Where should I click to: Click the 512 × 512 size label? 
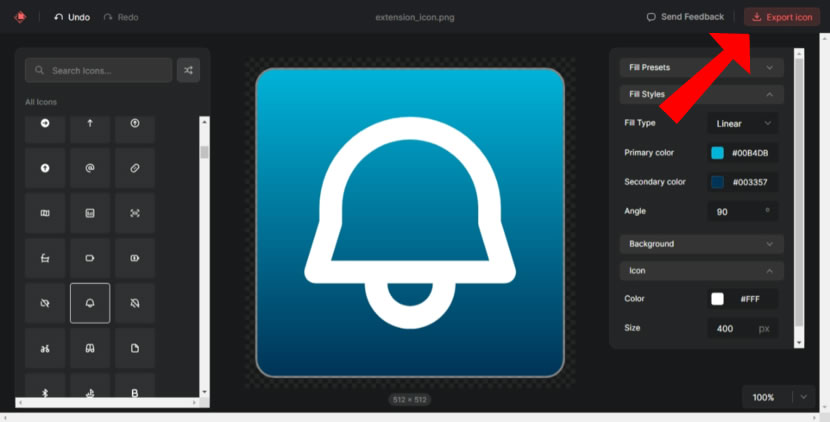[x=410, y=400]
